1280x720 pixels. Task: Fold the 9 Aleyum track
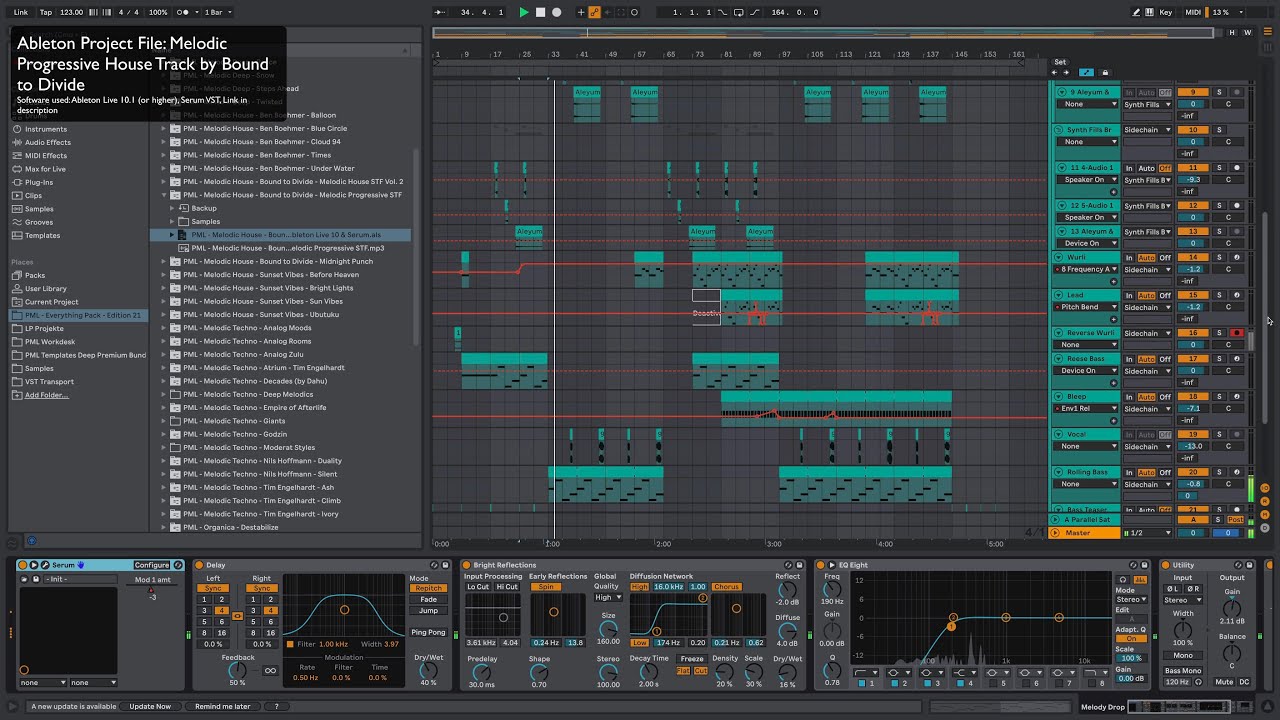tap(1062, 92)
